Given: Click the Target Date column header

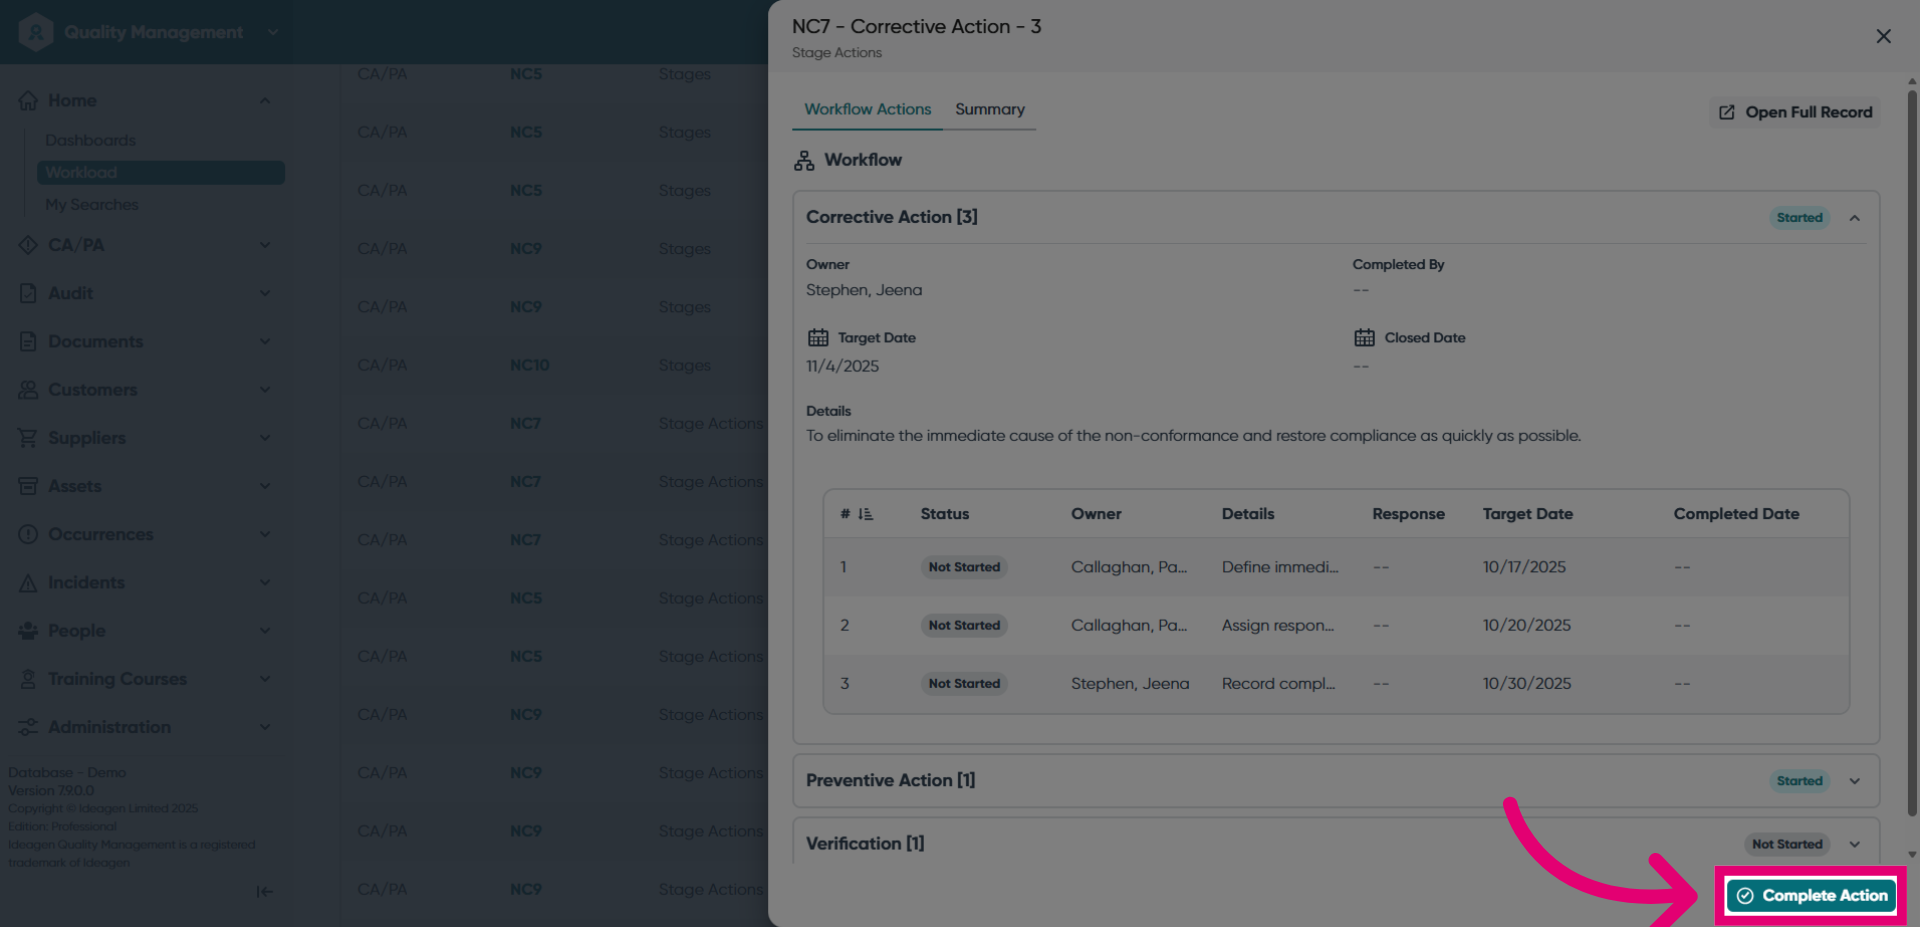Looking at the screenshot, I should point(1527,514).
